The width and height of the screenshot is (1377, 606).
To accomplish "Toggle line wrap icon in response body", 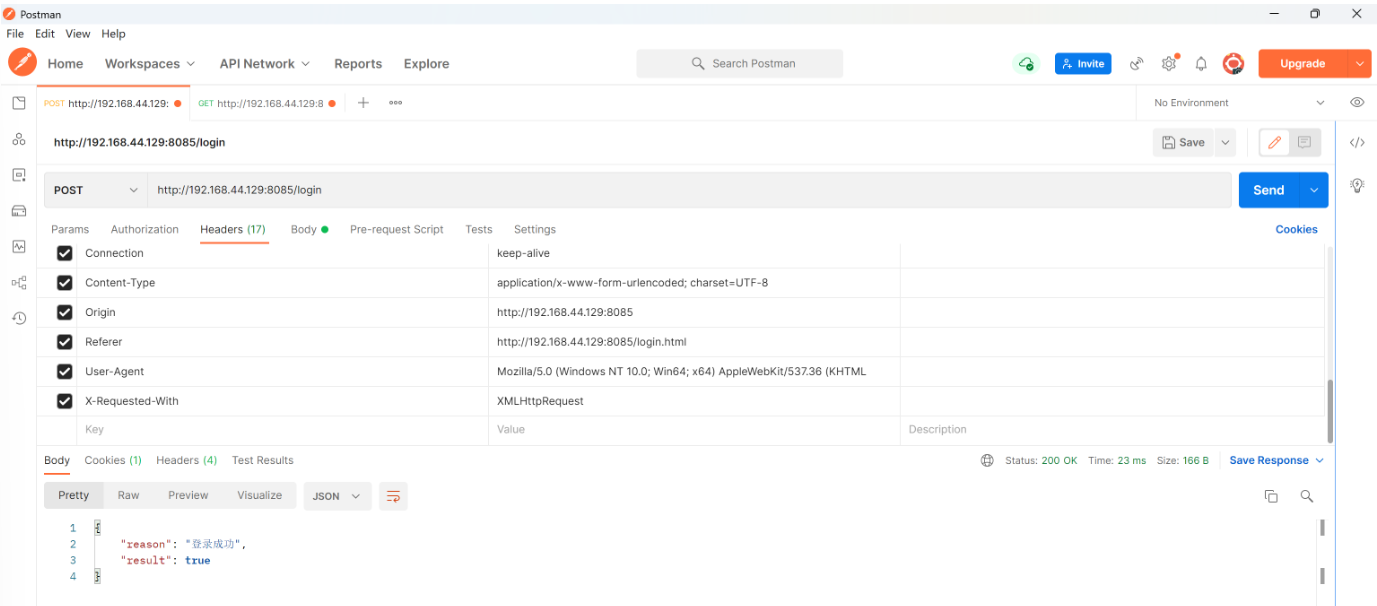I will [393, 496].
